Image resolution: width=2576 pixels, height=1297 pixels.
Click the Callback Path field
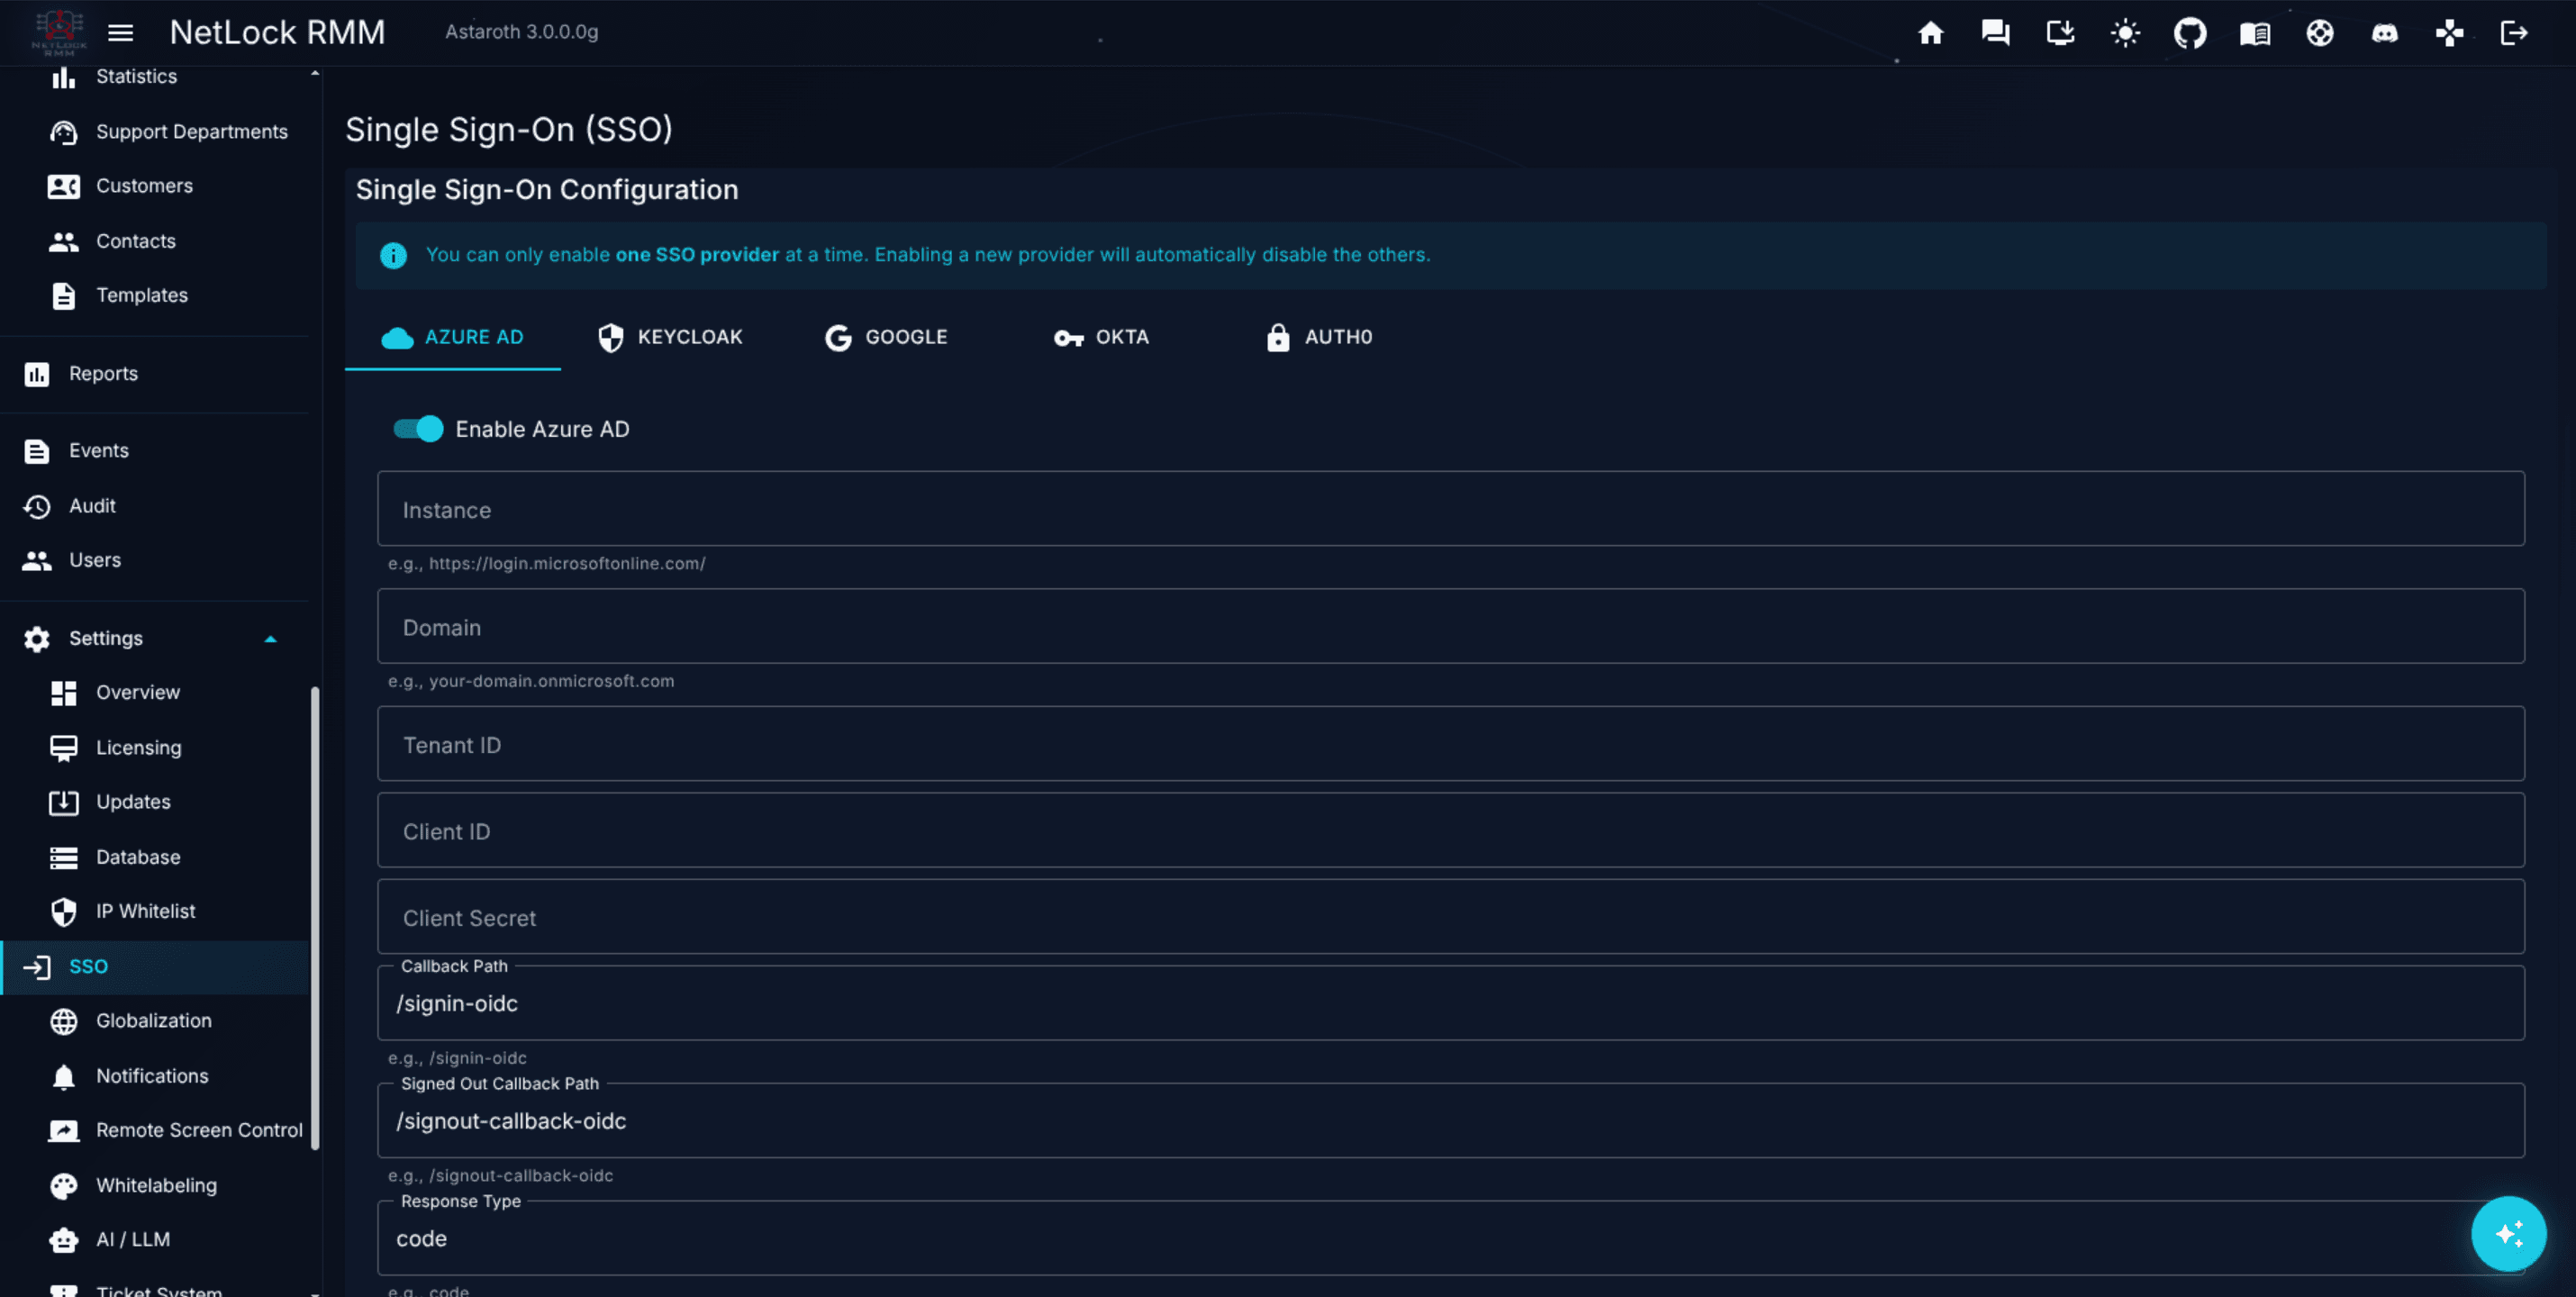[x=1450, y=1003]
